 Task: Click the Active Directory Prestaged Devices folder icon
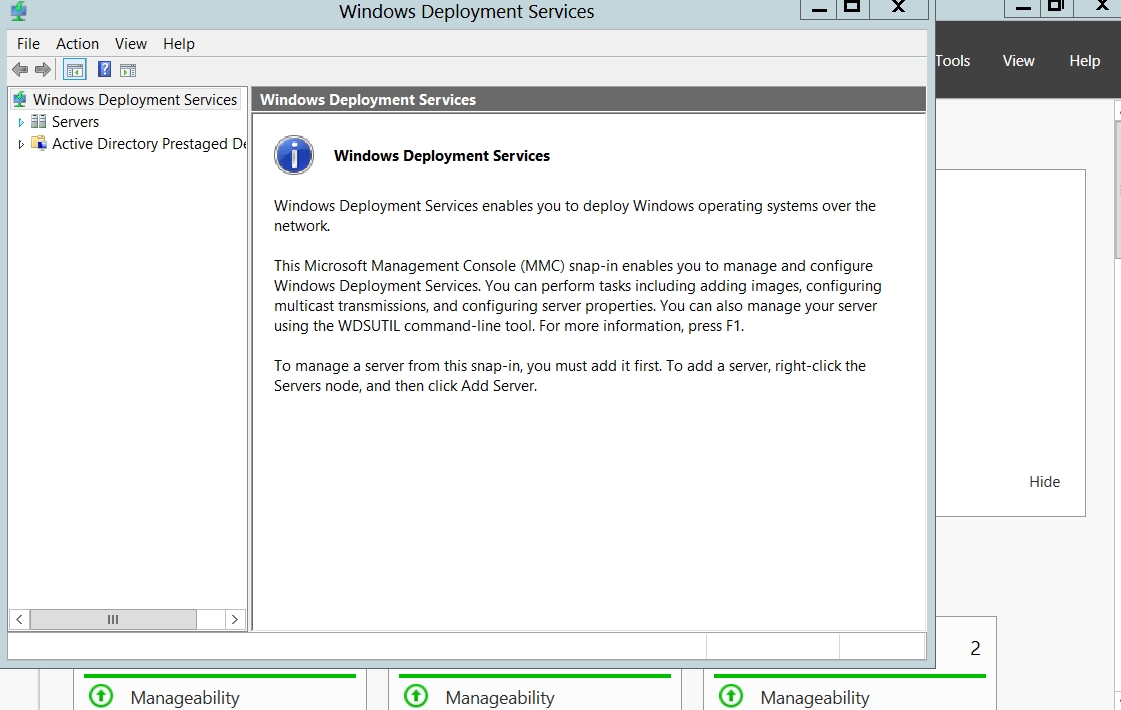click(39, 143)
